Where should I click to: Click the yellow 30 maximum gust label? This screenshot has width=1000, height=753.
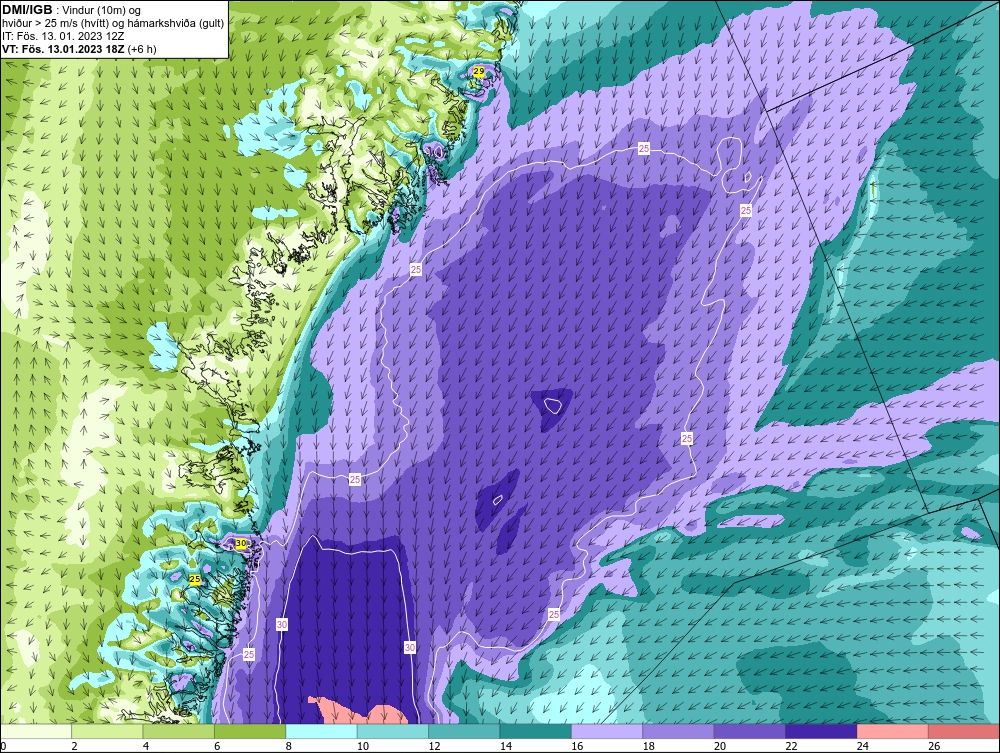pos(240,543)
